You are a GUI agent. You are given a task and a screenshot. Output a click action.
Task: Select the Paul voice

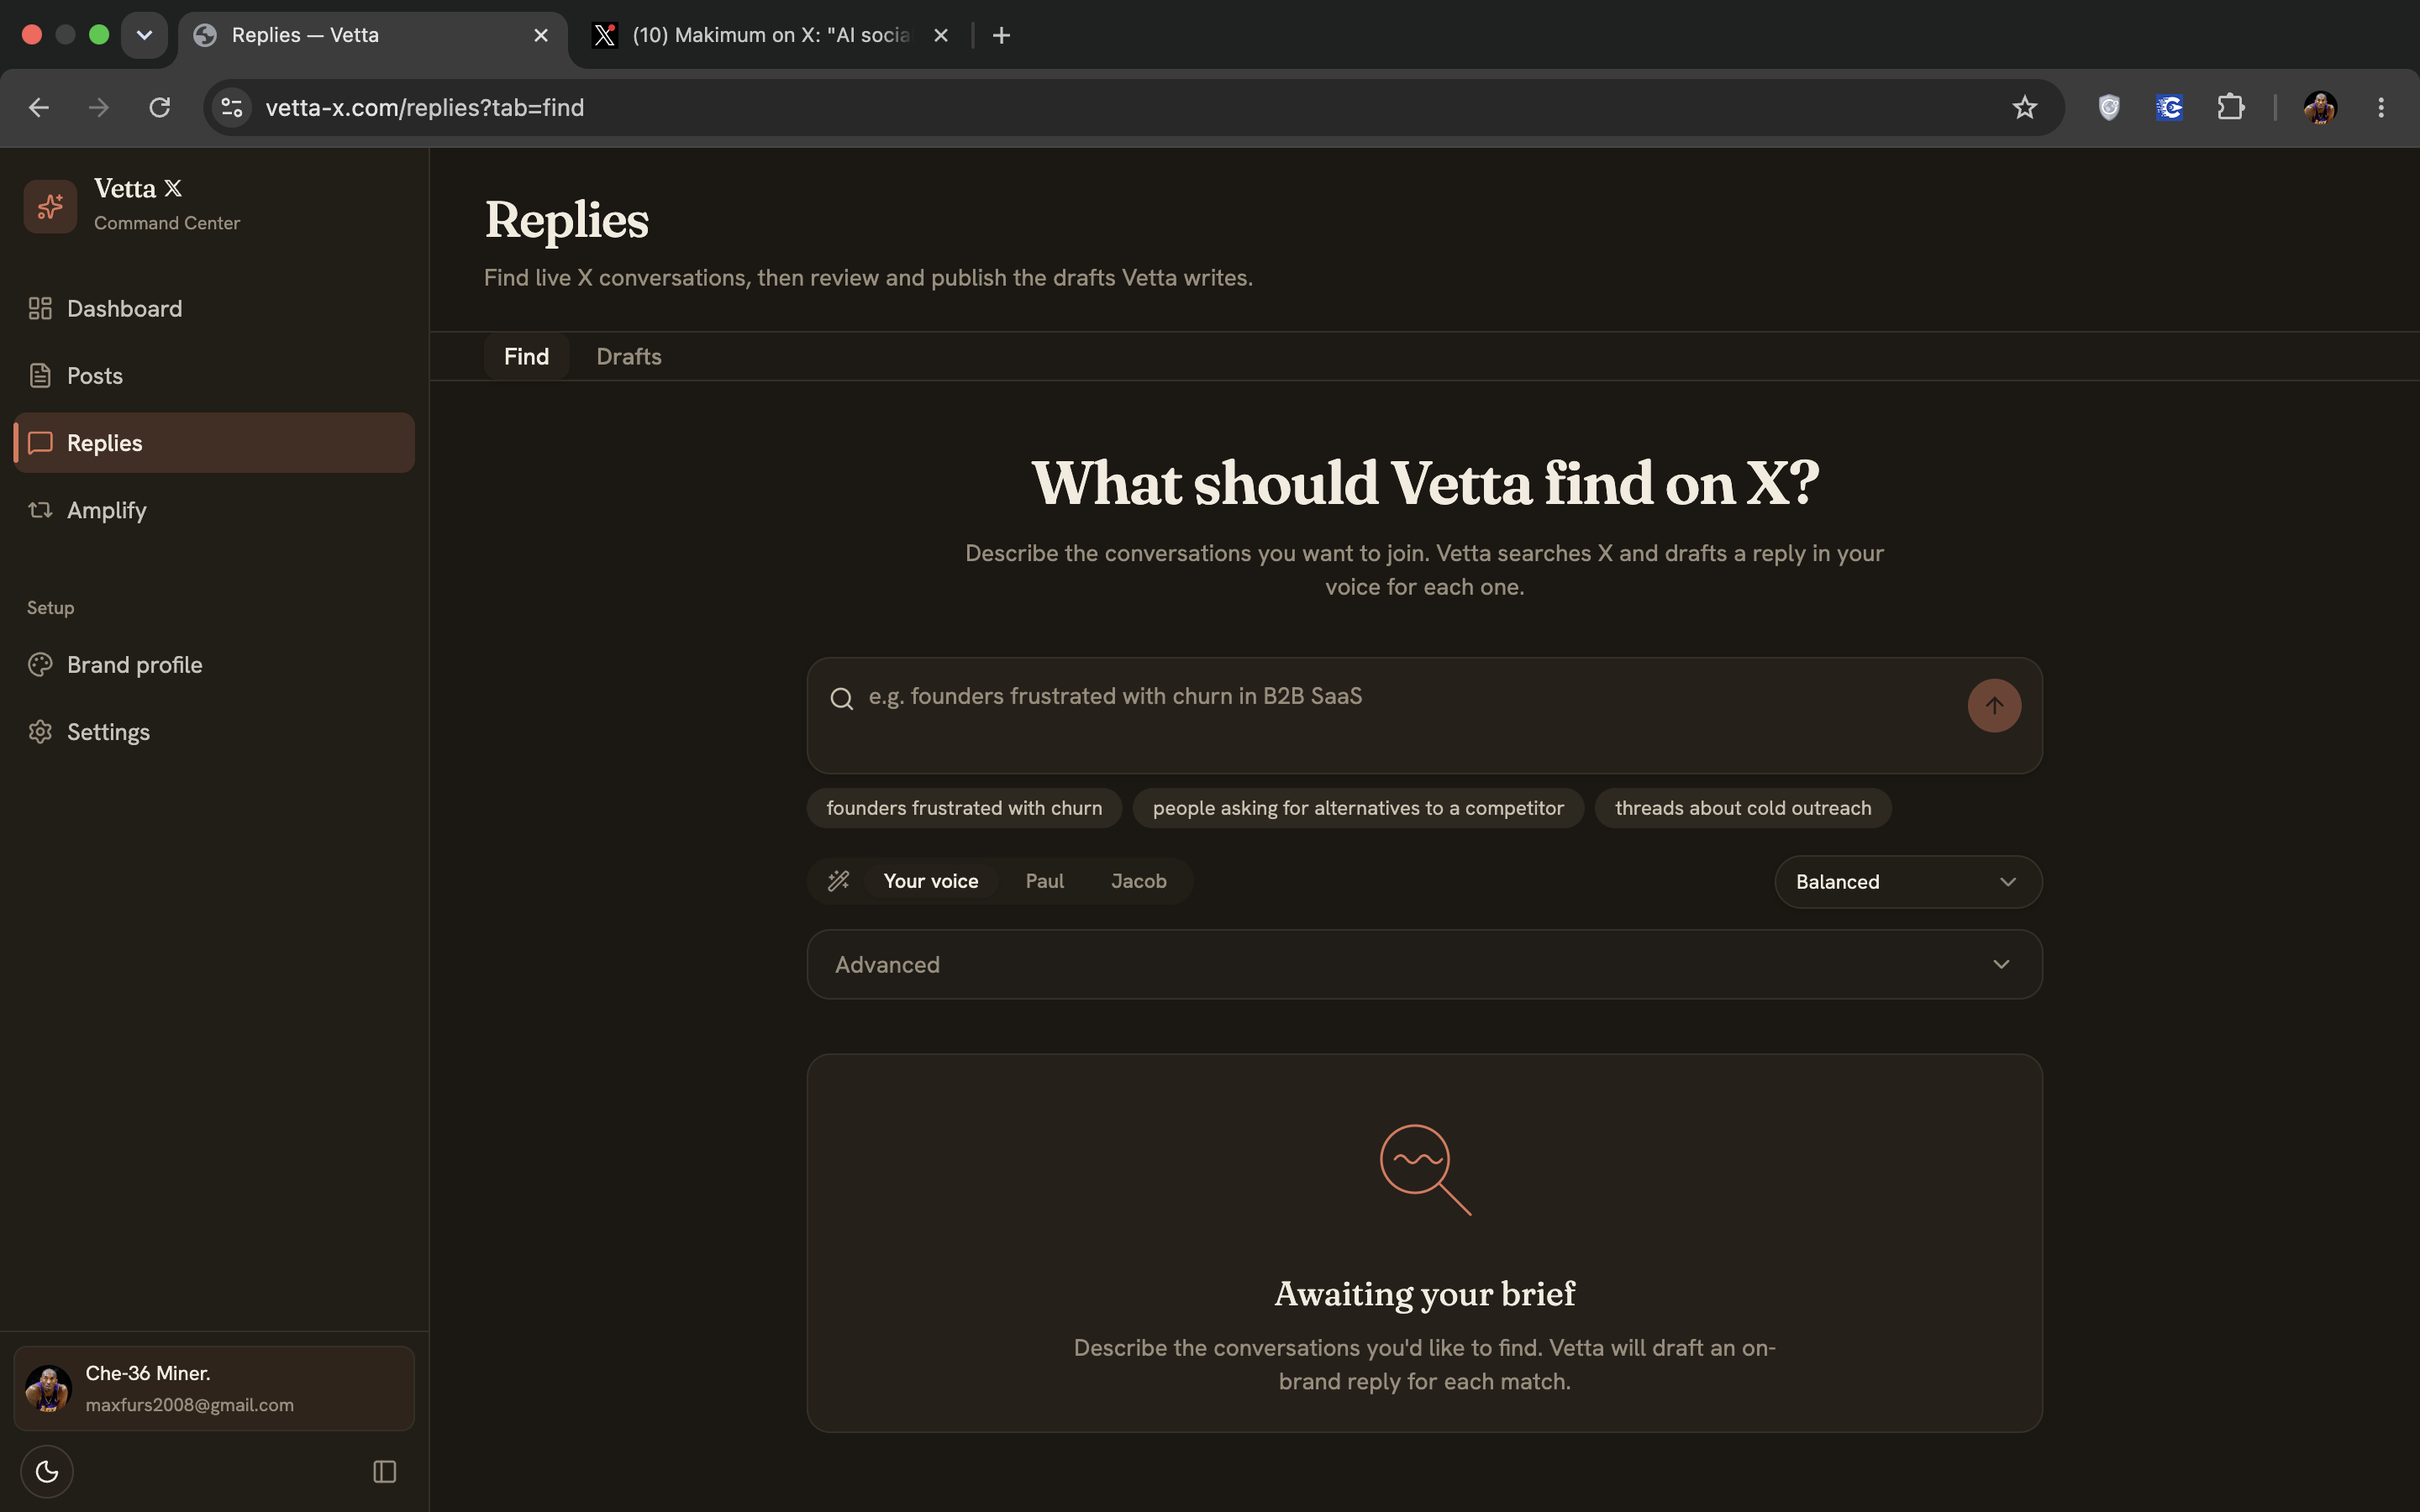pyautogui.click(x=1045, y=881)
